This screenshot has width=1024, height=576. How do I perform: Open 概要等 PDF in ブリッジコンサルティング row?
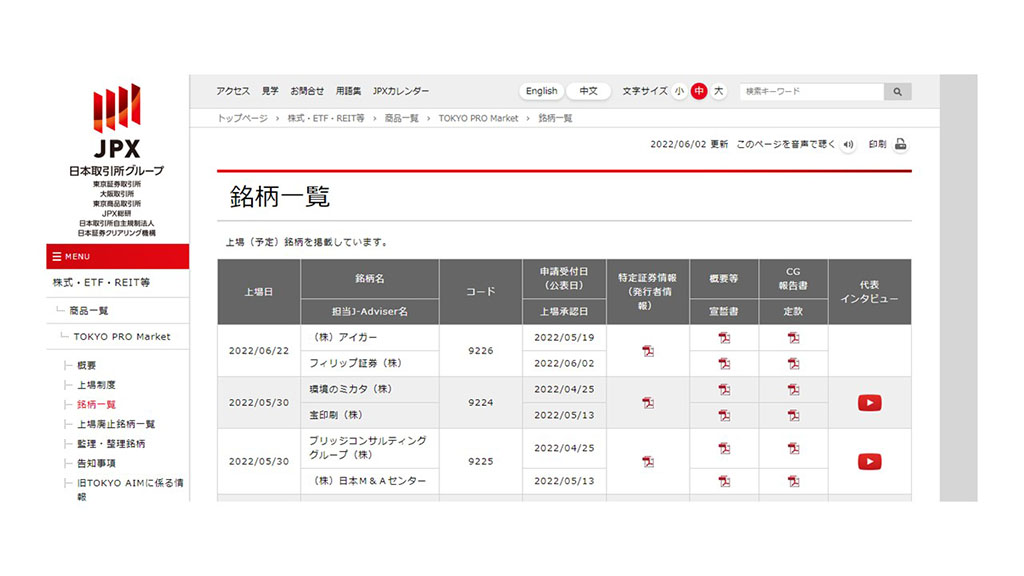pyautogui.click(x=724, y=448)
